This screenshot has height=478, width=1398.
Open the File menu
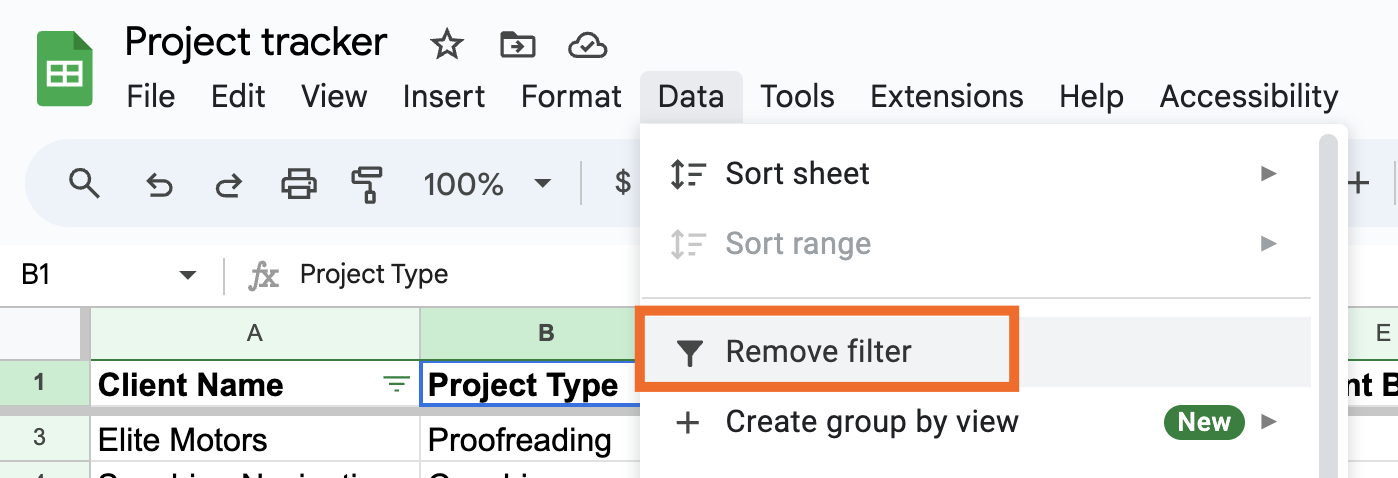[151, 97]
